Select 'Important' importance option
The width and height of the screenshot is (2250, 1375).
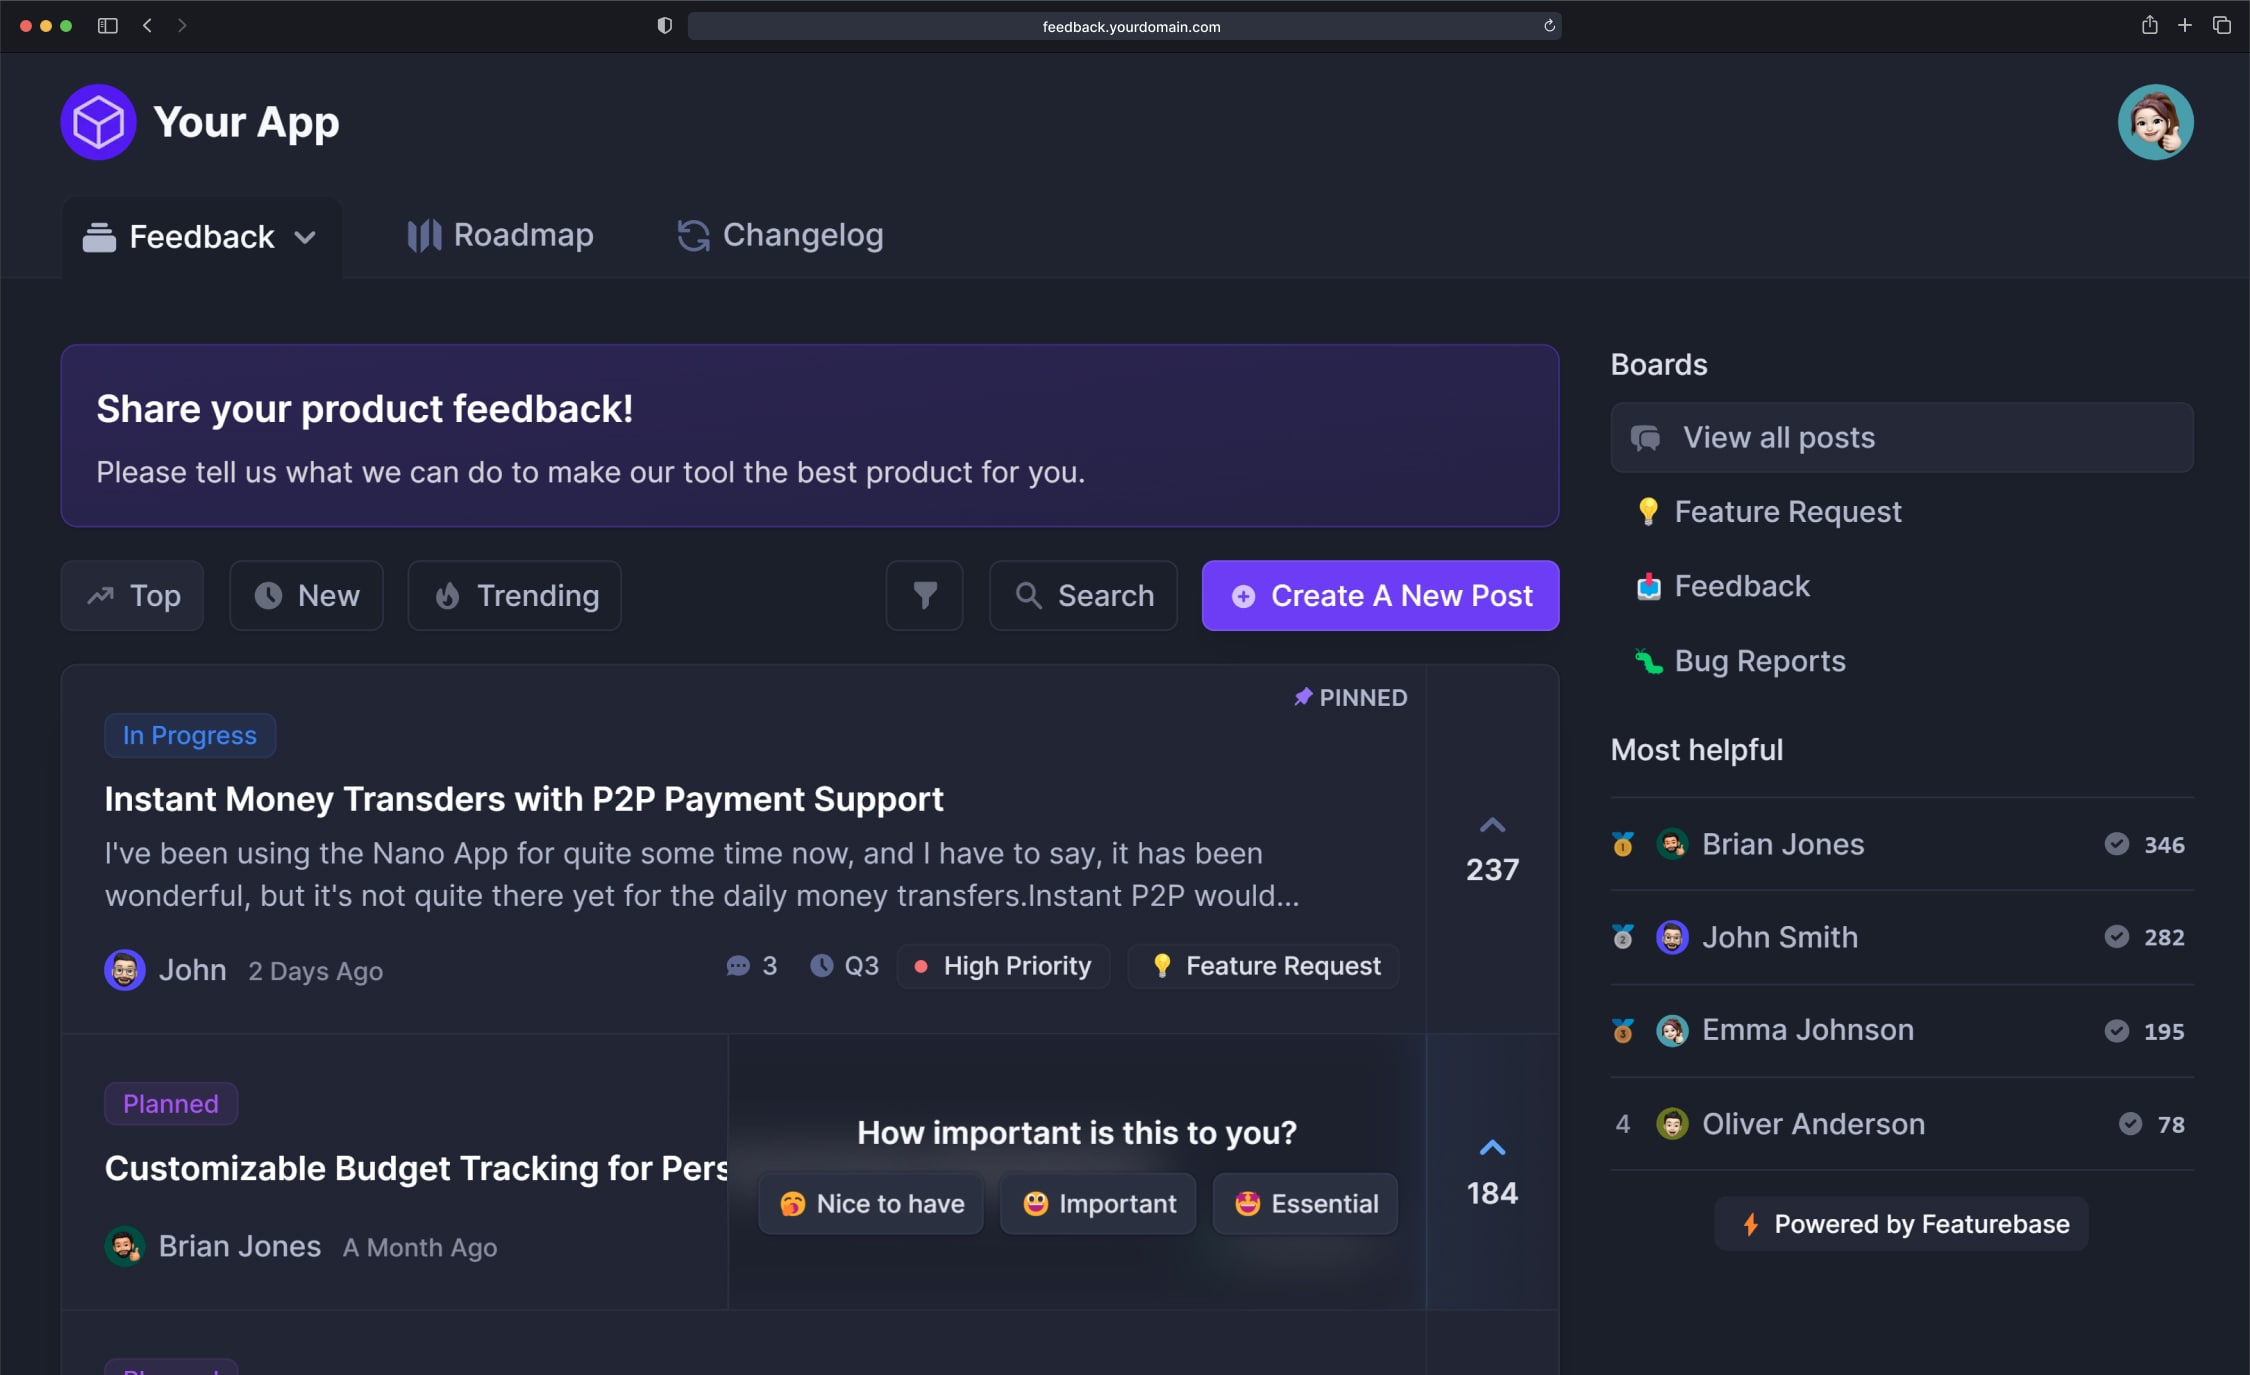click(1098, 1202)
